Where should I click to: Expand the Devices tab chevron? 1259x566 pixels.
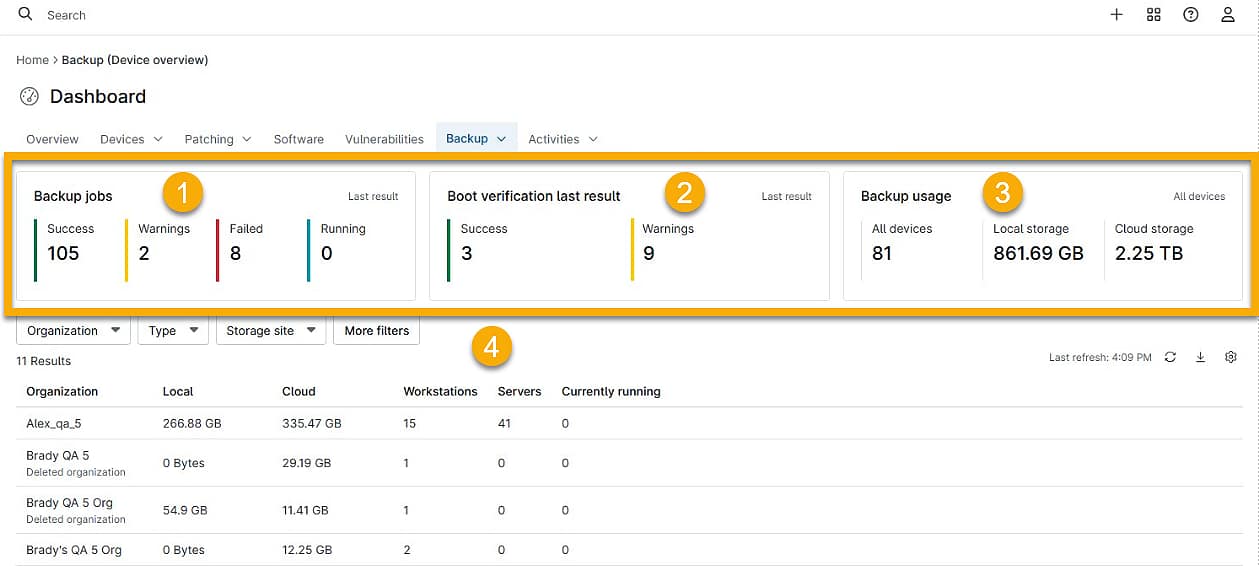(x=158, y=140)
